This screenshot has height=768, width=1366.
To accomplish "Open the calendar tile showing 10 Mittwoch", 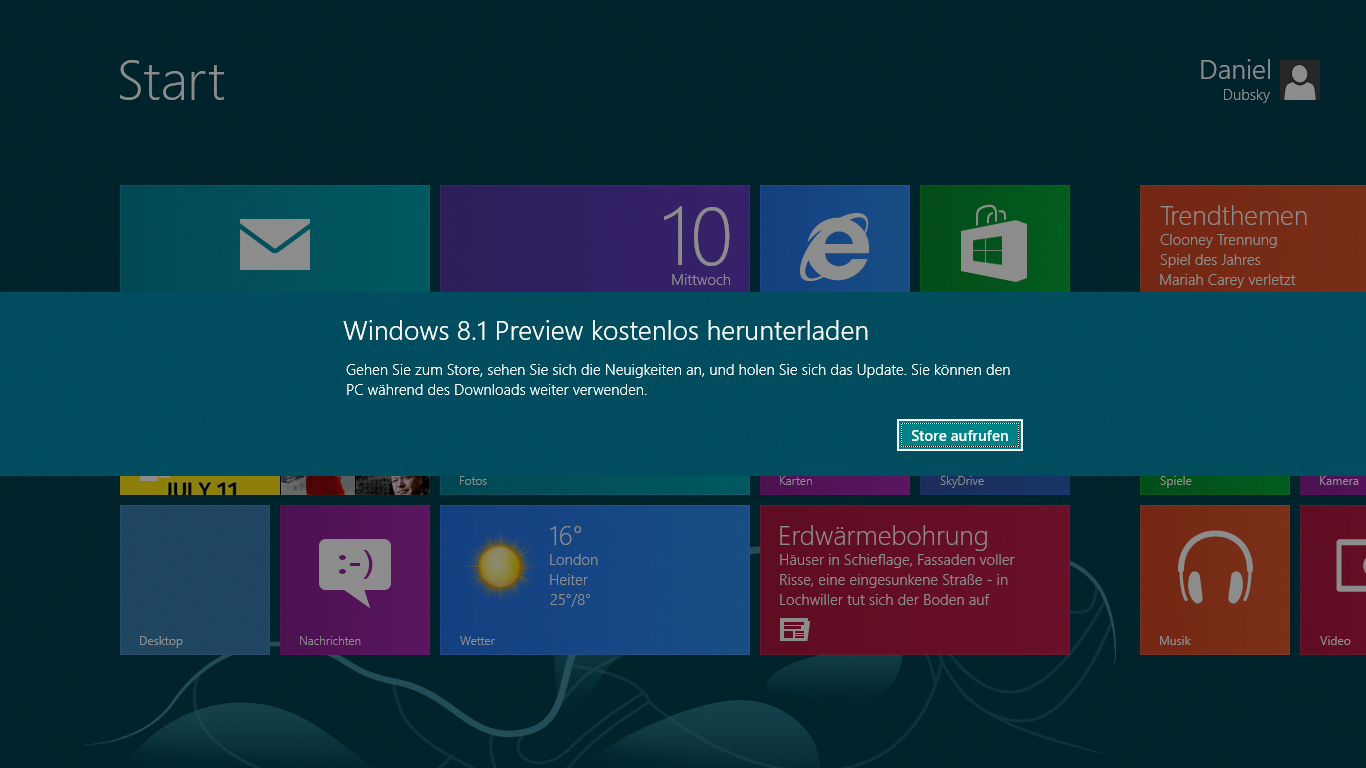I will [595, 238].
